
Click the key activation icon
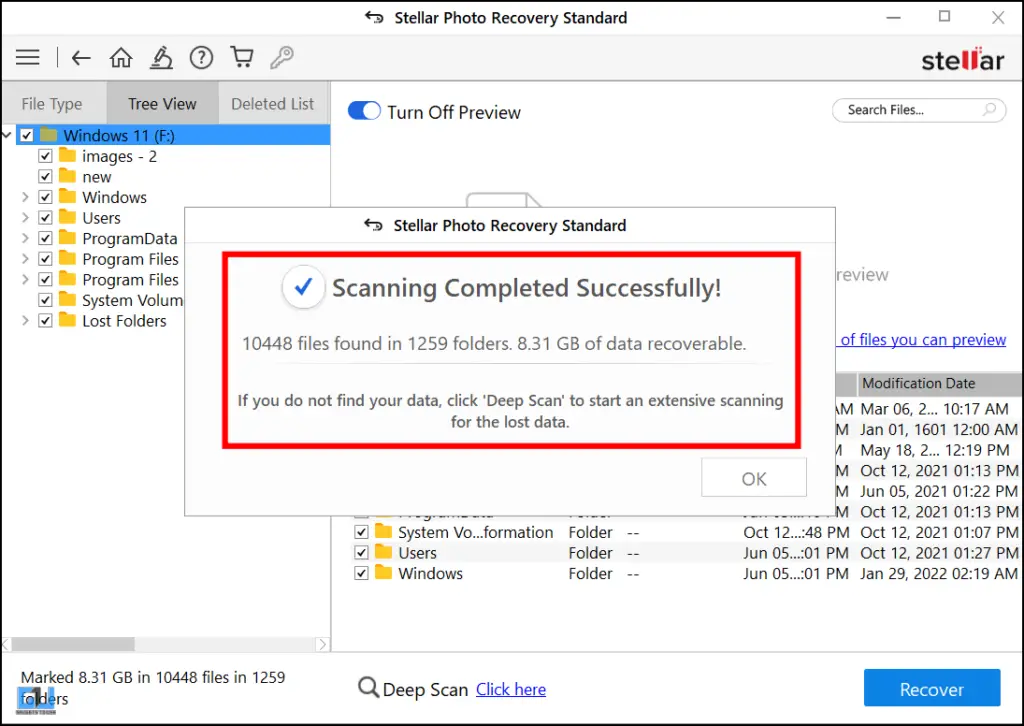click(x=281, y=58)
